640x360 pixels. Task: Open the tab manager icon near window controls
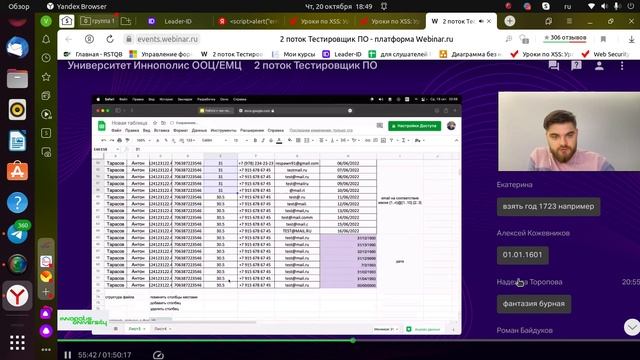(549, 21)
